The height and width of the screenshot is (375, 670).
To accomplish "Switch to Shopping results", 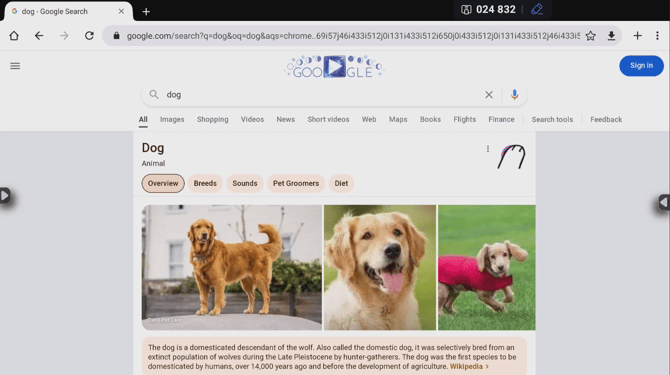I will [x=213, y=120].
